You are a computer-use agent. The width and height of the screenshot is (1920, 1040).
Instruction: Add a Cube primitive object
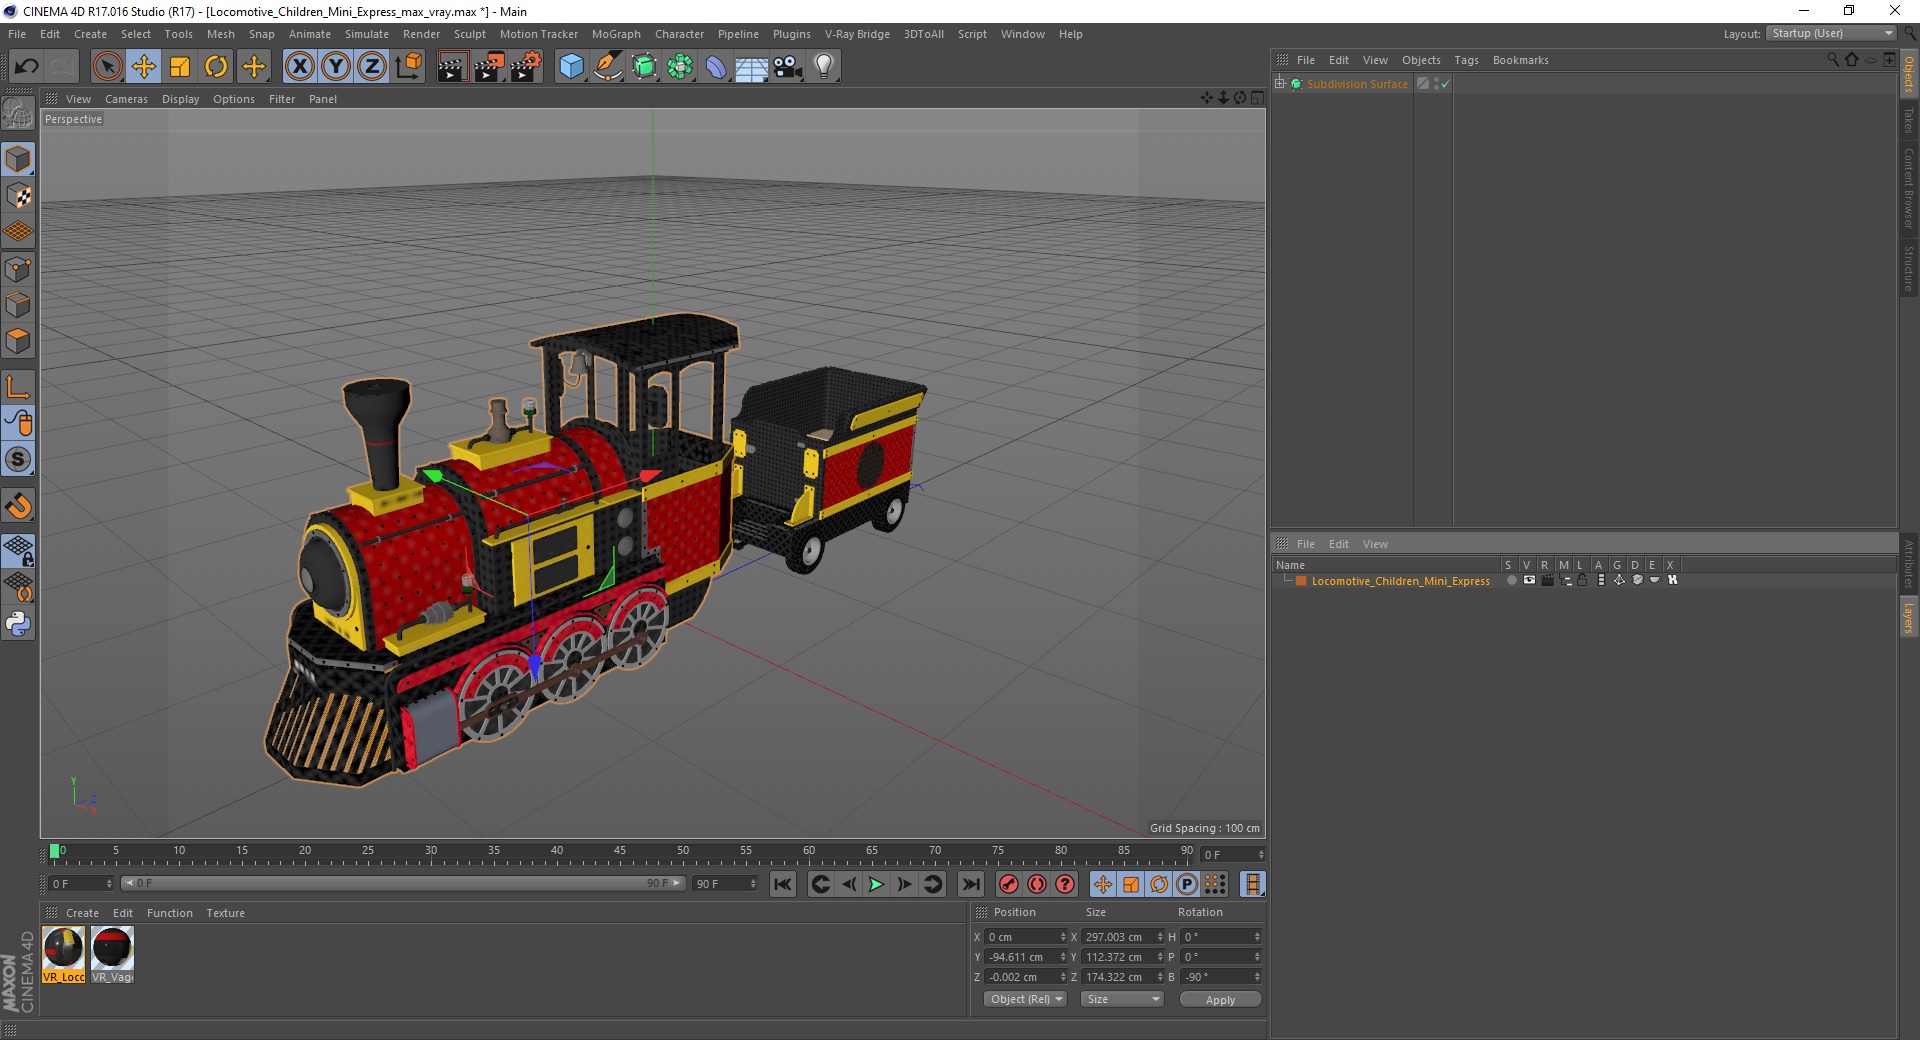click(571, 67)
